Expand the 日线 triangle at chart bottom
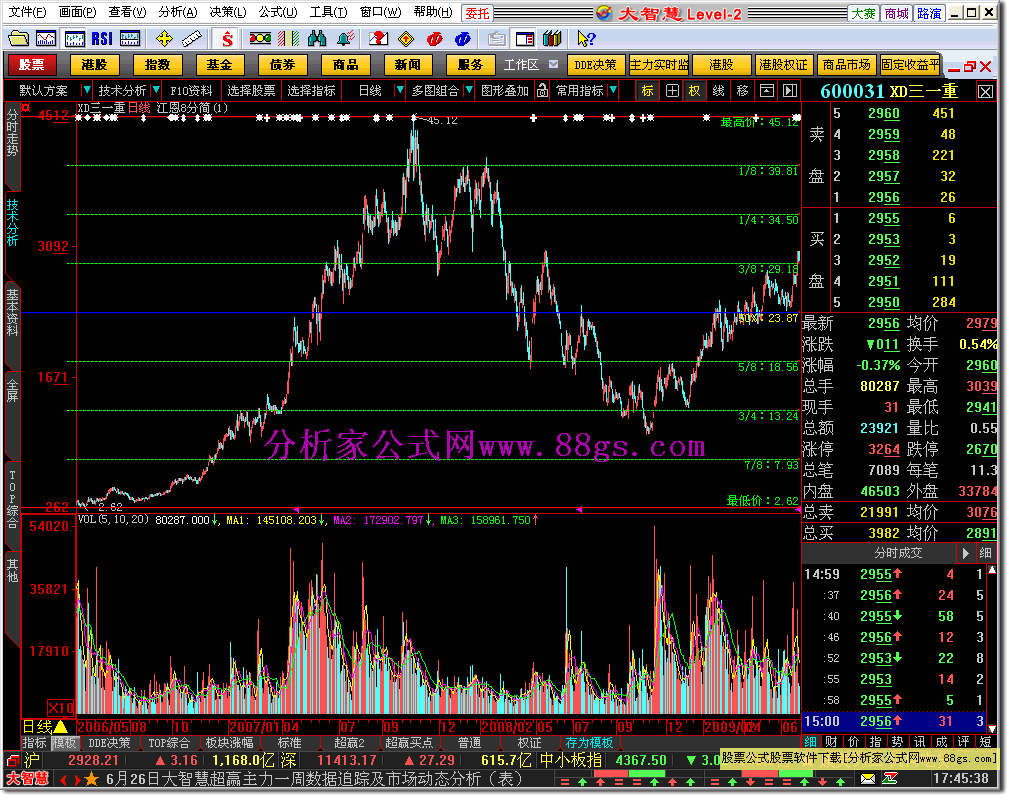 tap(61, 727)
